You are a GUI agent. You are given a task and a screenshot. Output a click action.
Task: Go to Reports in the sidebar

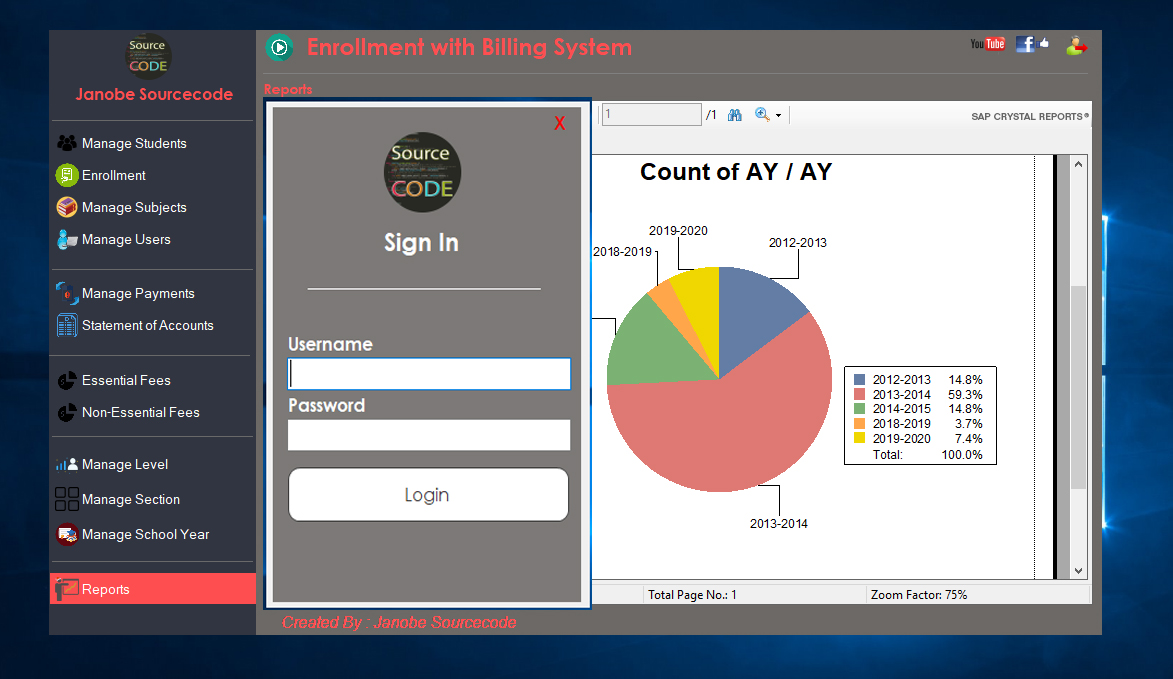(x=106, y=589)
